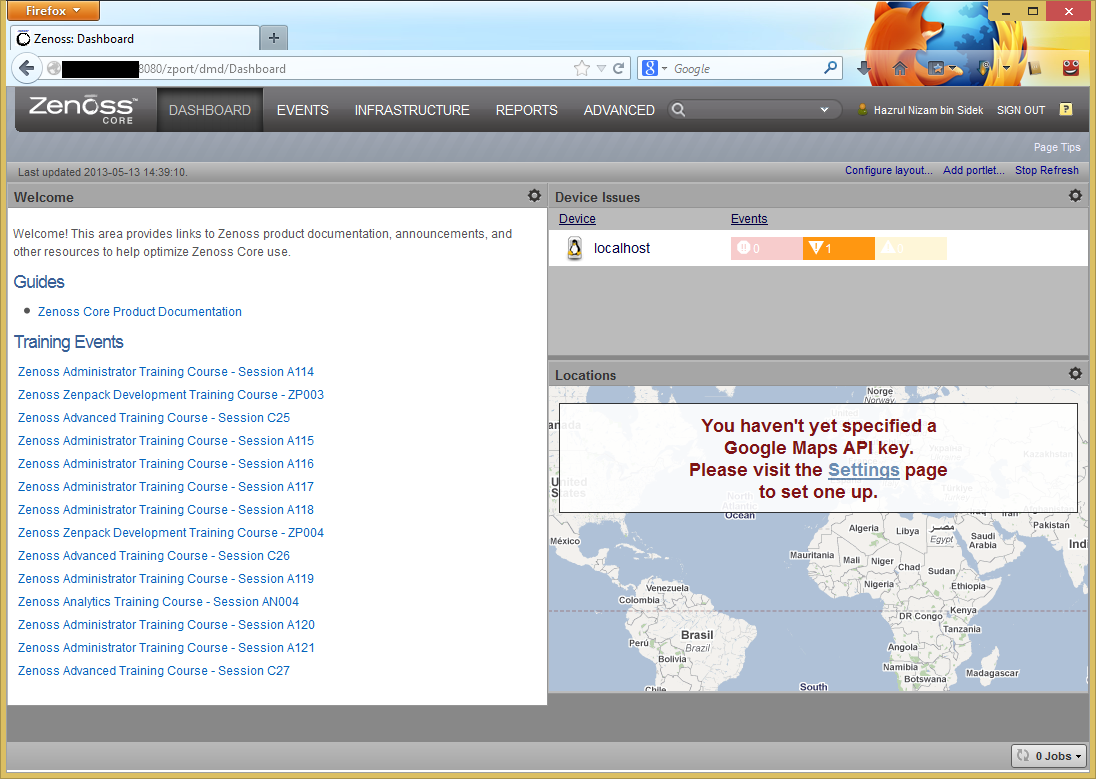The width and height of the screenshot is (1096, 779).
Task: Open the Settings link in the map notice
Action: pyautogui.click(x=863, y=470)
